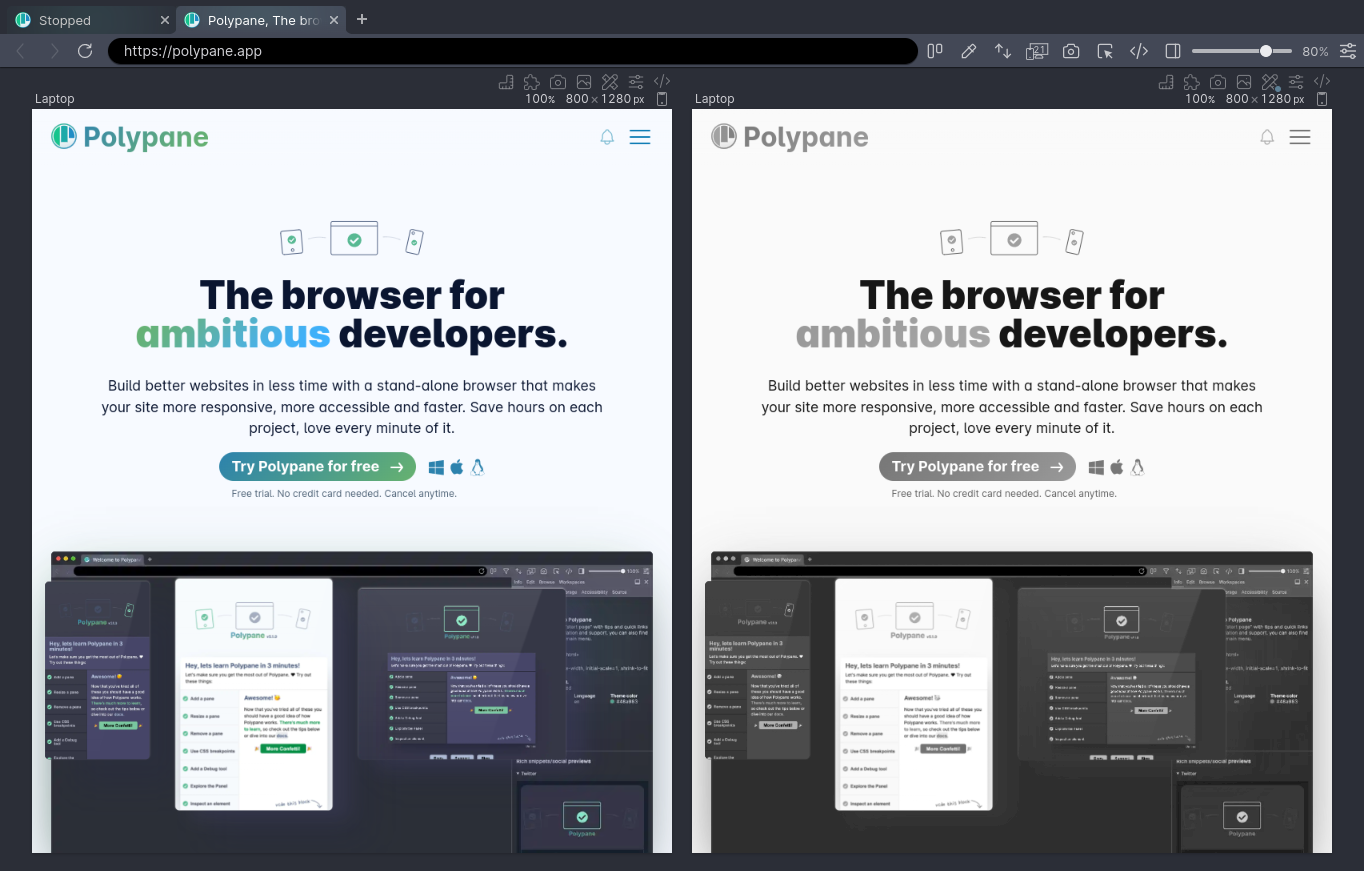Click the 80% zoom level value
This screenshot has height=871, width=1364.
[1315, 52]
